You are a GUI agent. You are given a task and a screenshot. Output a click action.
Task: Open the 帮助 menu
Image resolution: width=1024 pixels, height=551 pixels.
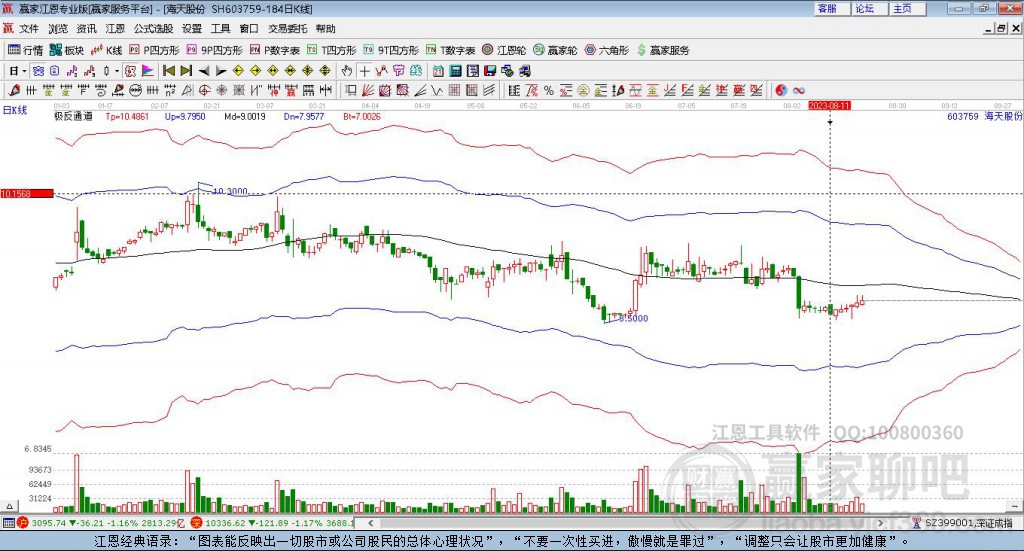click(325, 29)
